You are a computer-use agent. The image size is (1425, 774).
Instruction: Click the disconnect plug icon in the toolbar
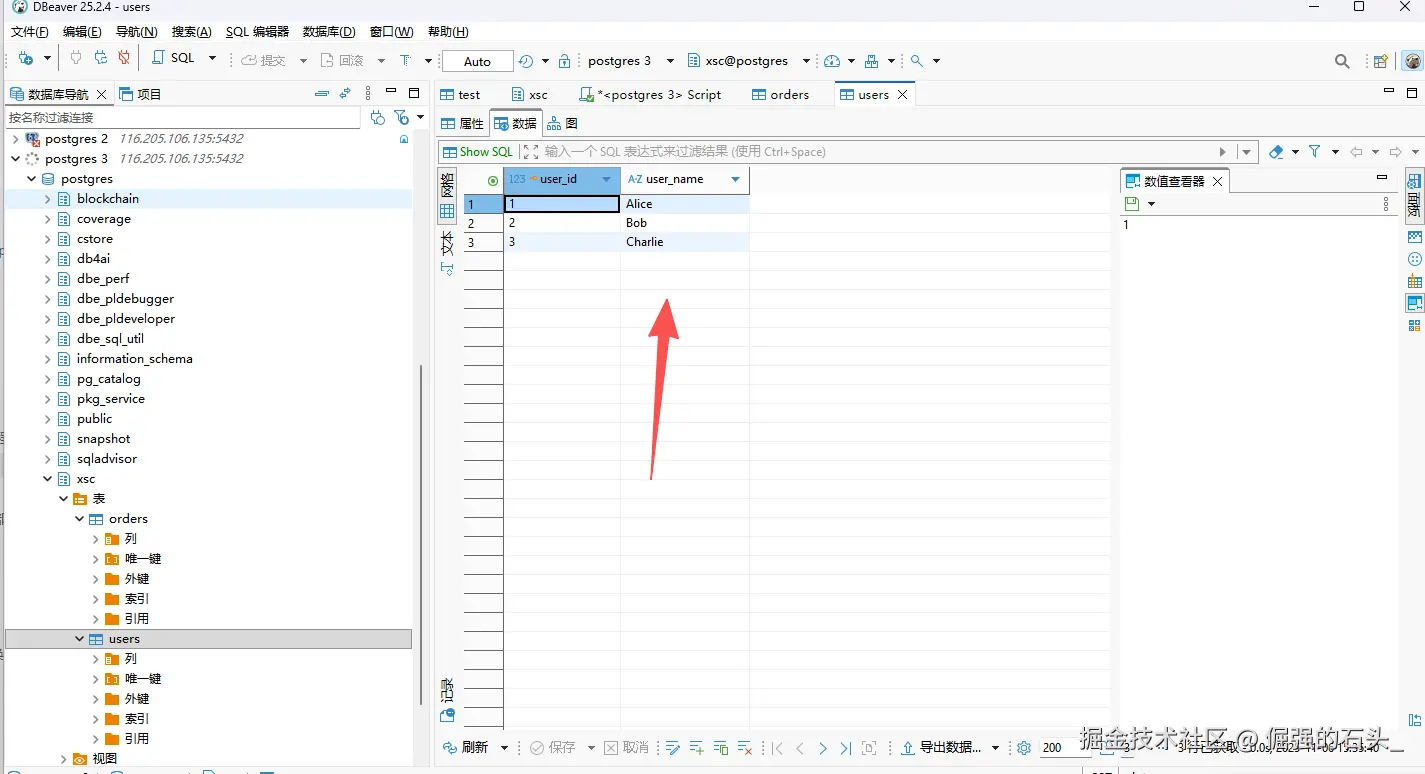[x=124, y=59]
